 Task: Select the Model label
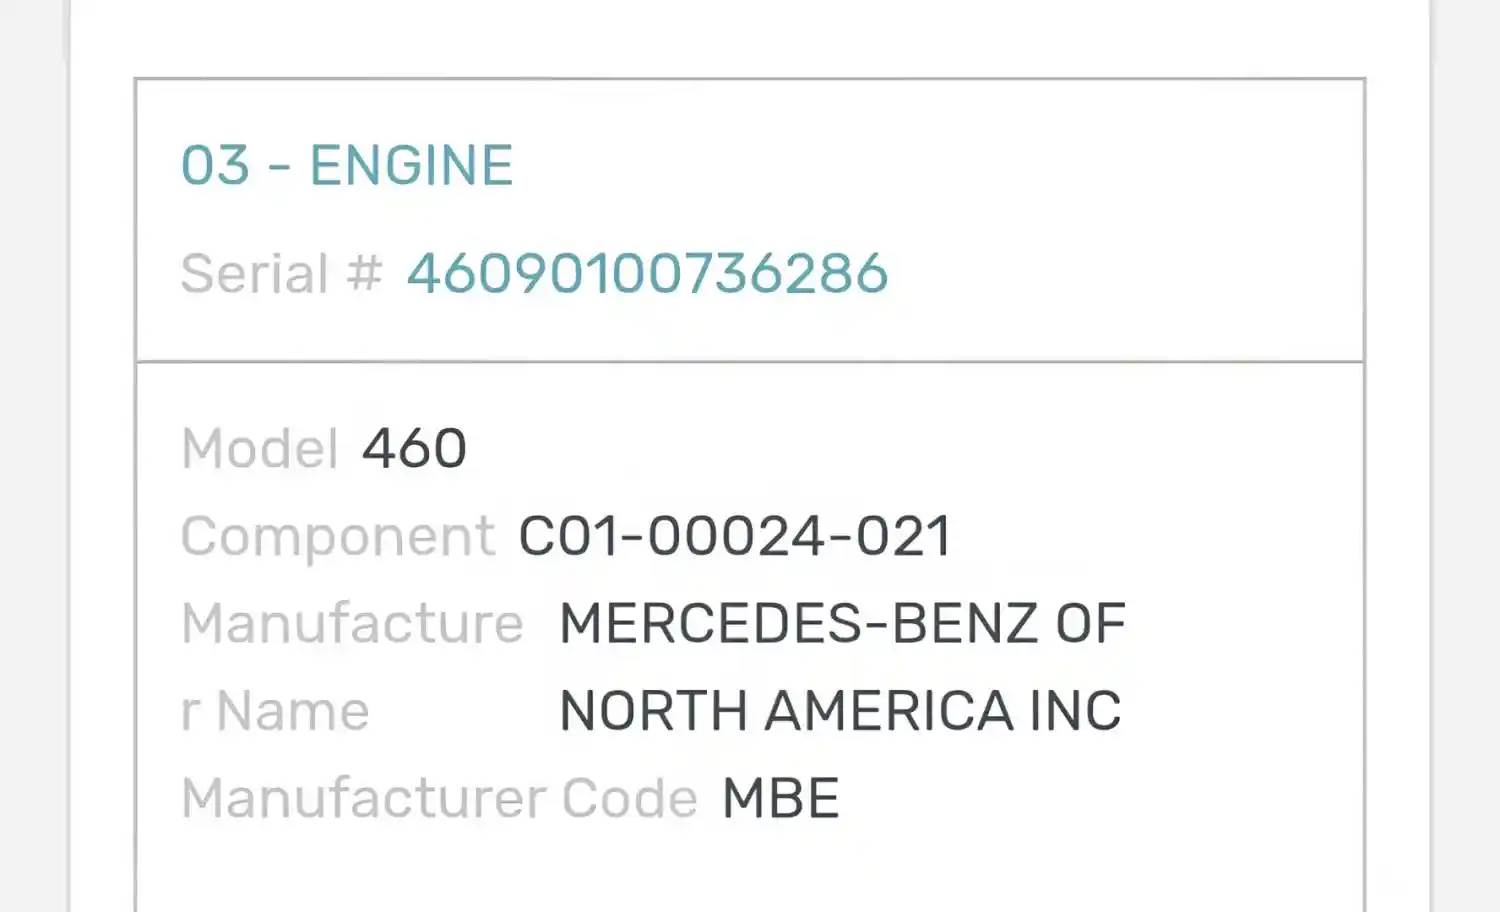click(x=259, y=447)
